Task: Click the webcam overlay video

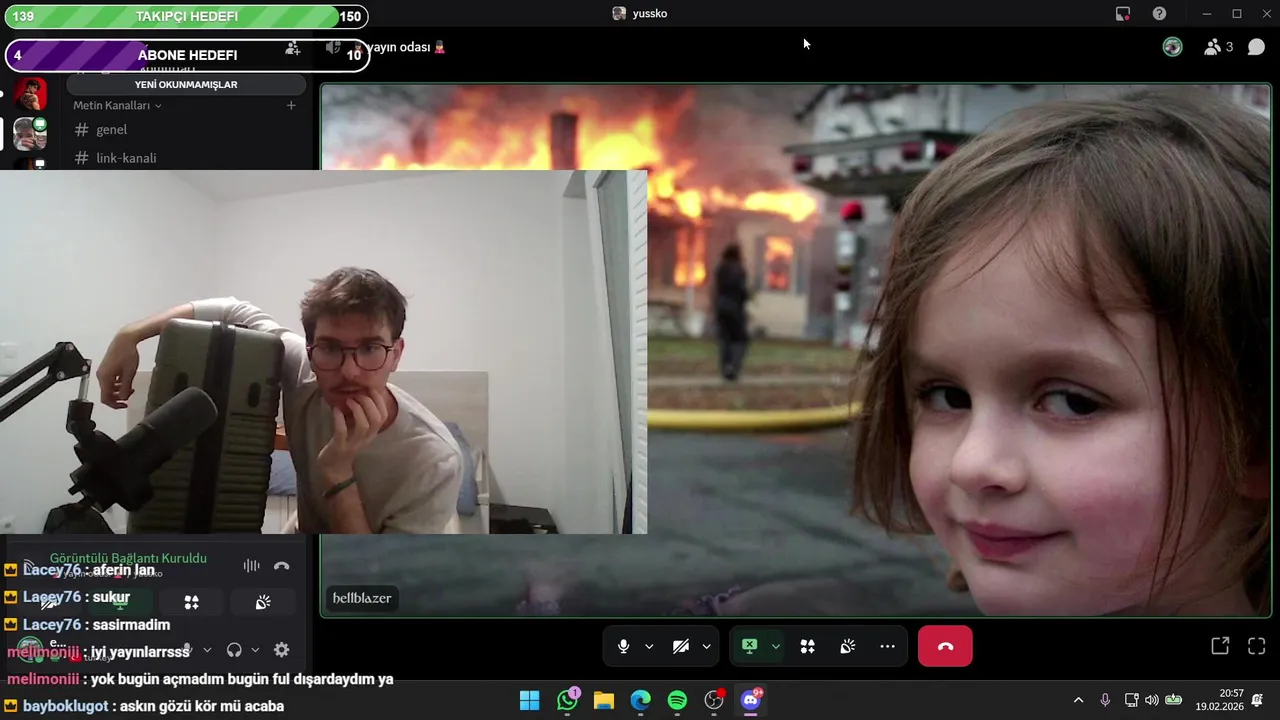Action: tap(323, 352)
